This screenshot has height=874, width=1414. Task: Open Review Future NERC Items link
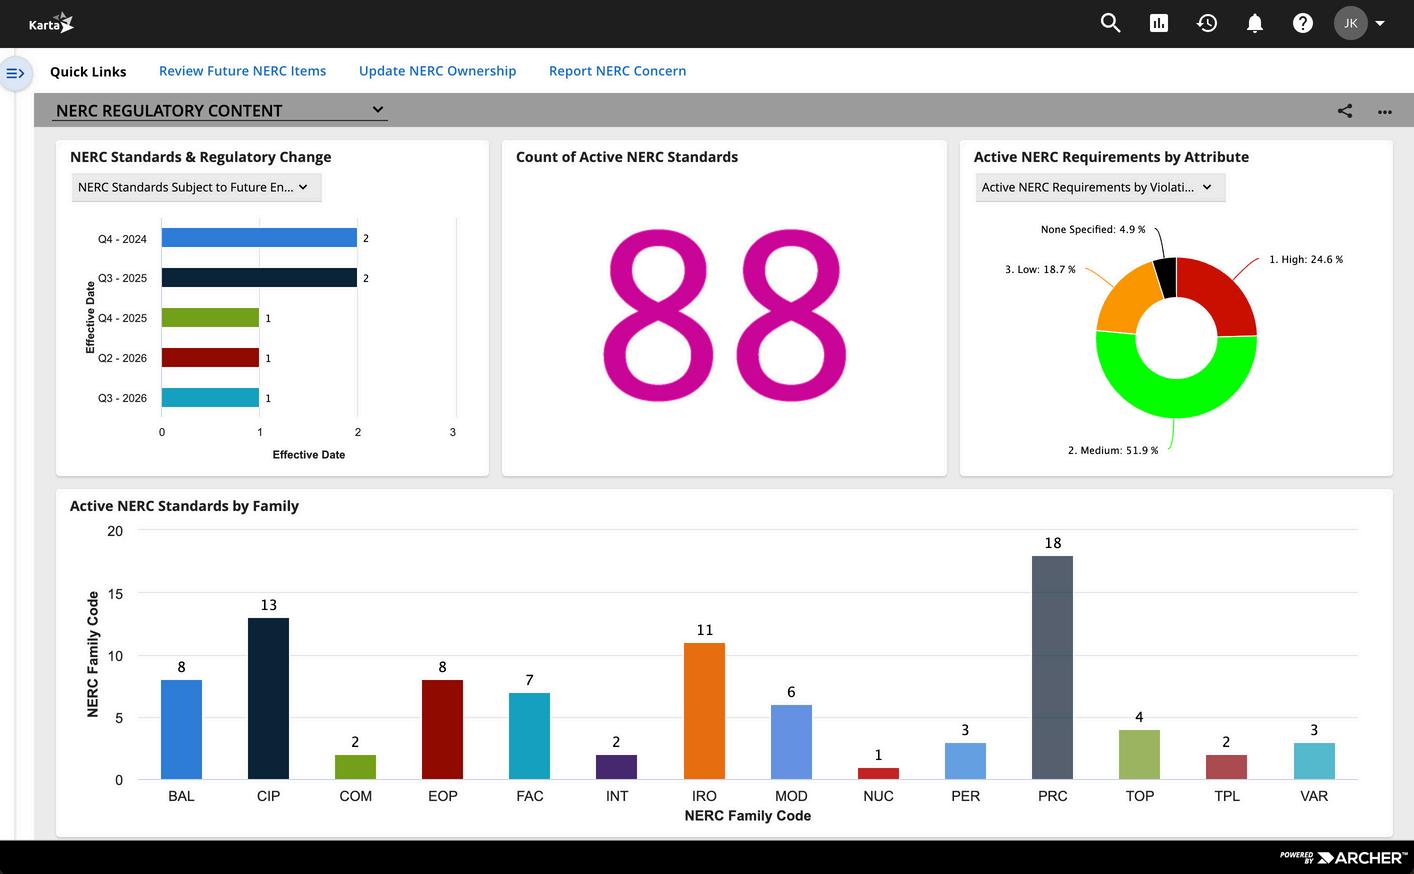tap(243, 71)
